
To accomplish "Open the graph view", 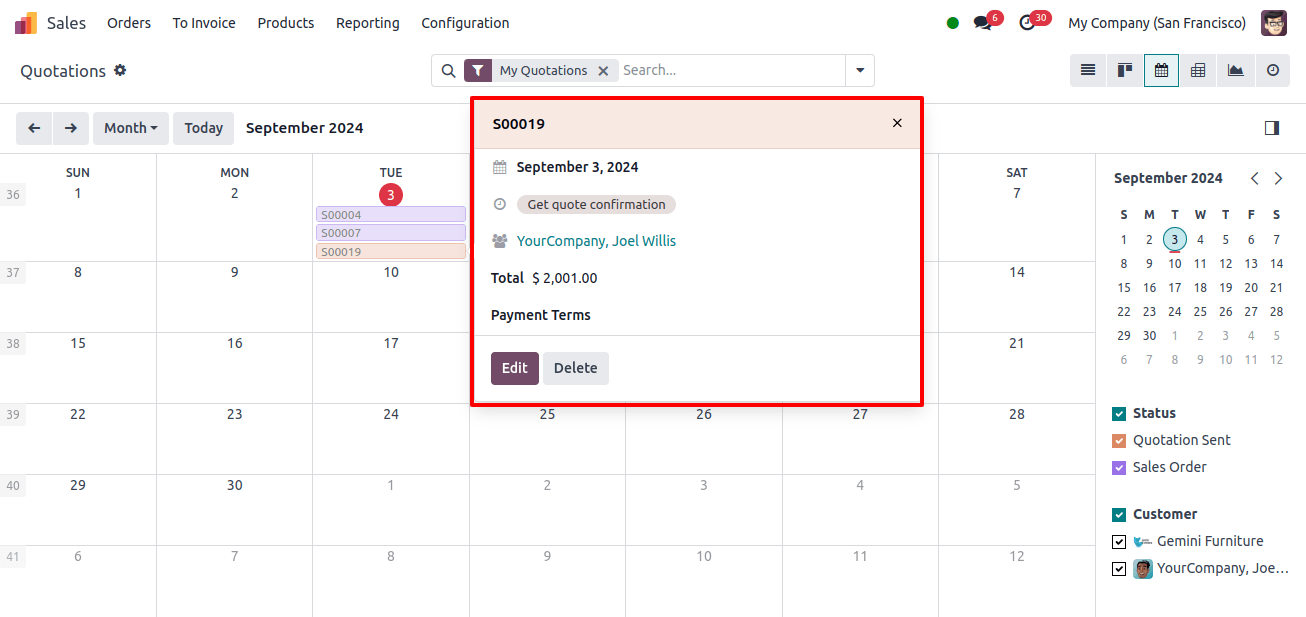I will click(1236, 71).
